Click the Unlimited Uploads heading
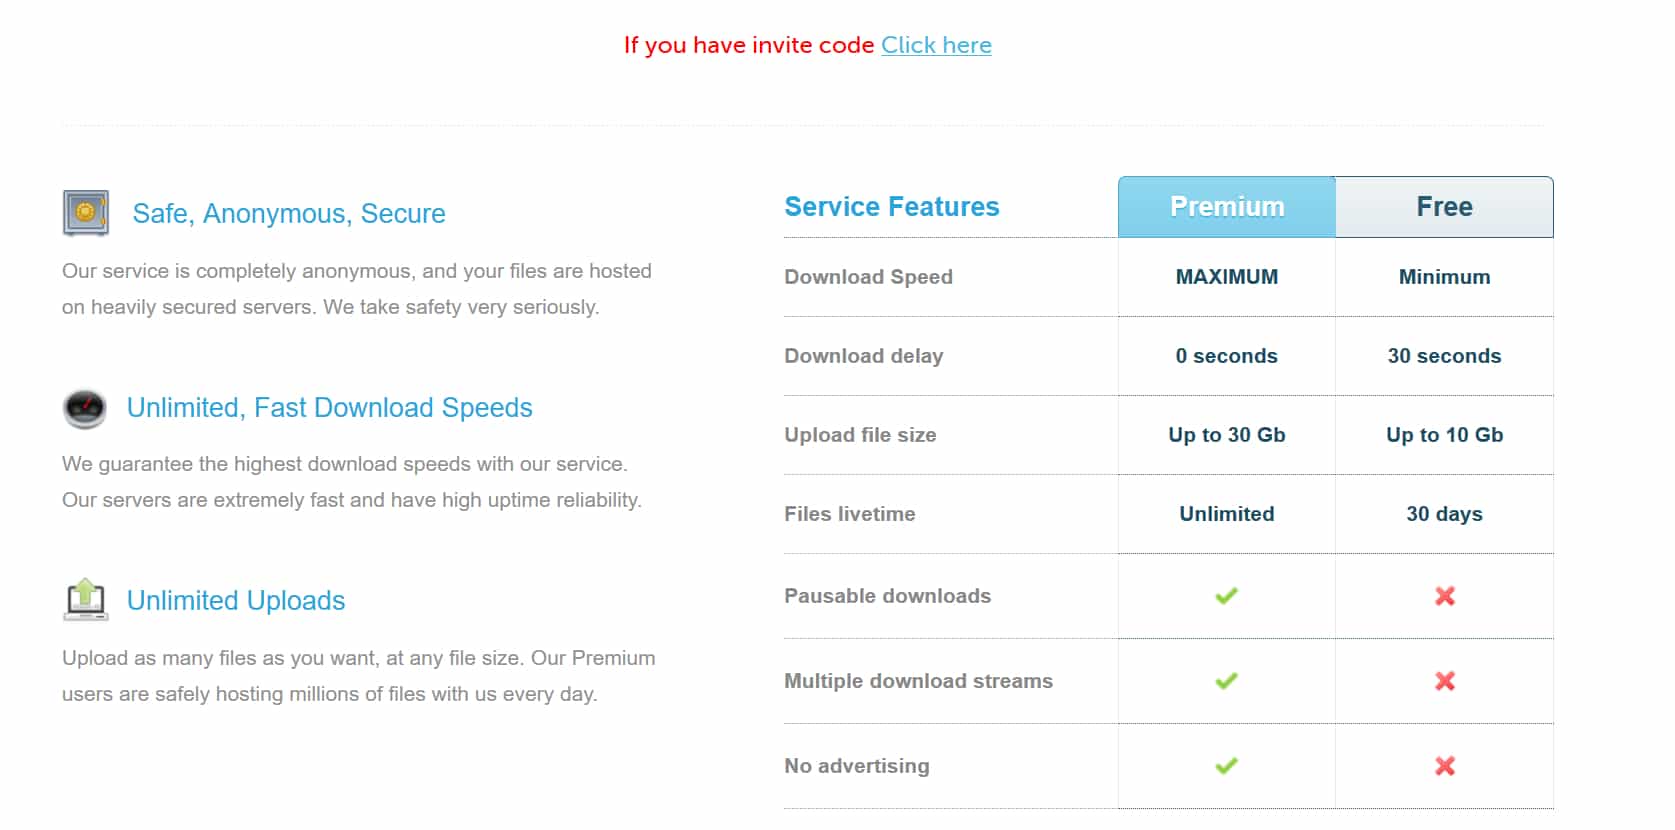1675x830 pixels. [236, 600]
